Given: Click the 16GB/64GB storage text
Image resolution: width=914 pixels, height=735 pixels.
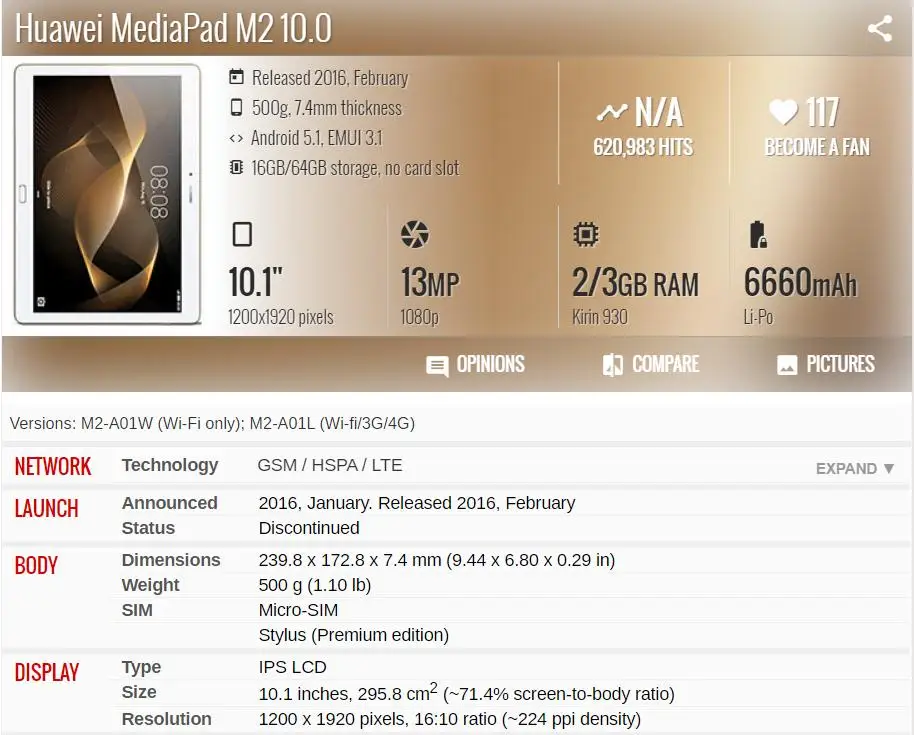Looking at the screenshot, I should coord(355,168).
